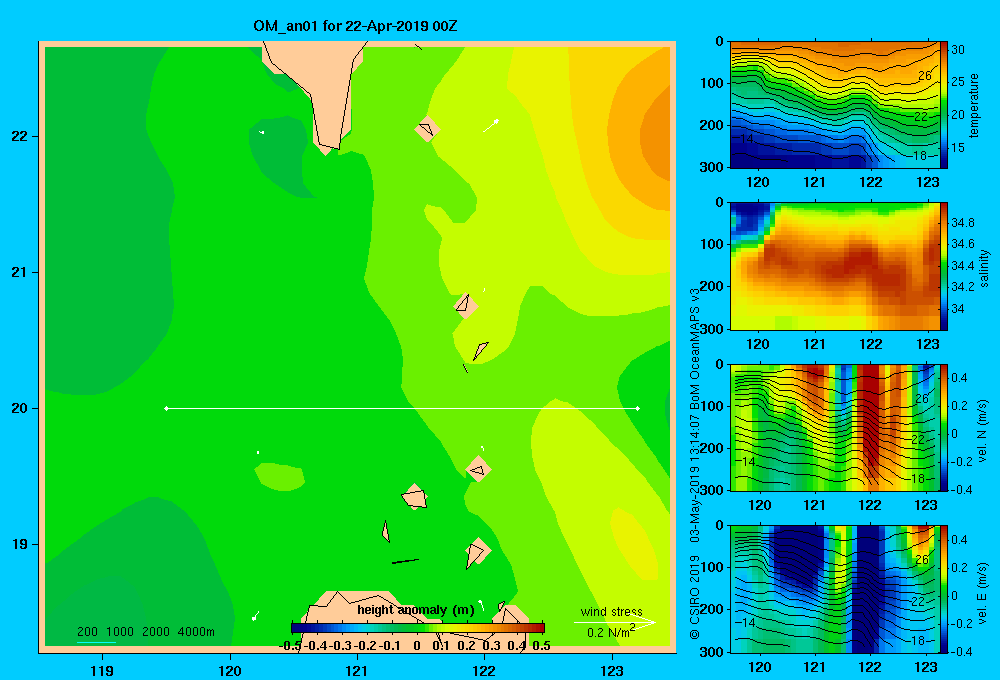This screenshot has height=680, width=1000.
Task: Click the "34.8" salinity scale value
Action: [x=962, y=223]
